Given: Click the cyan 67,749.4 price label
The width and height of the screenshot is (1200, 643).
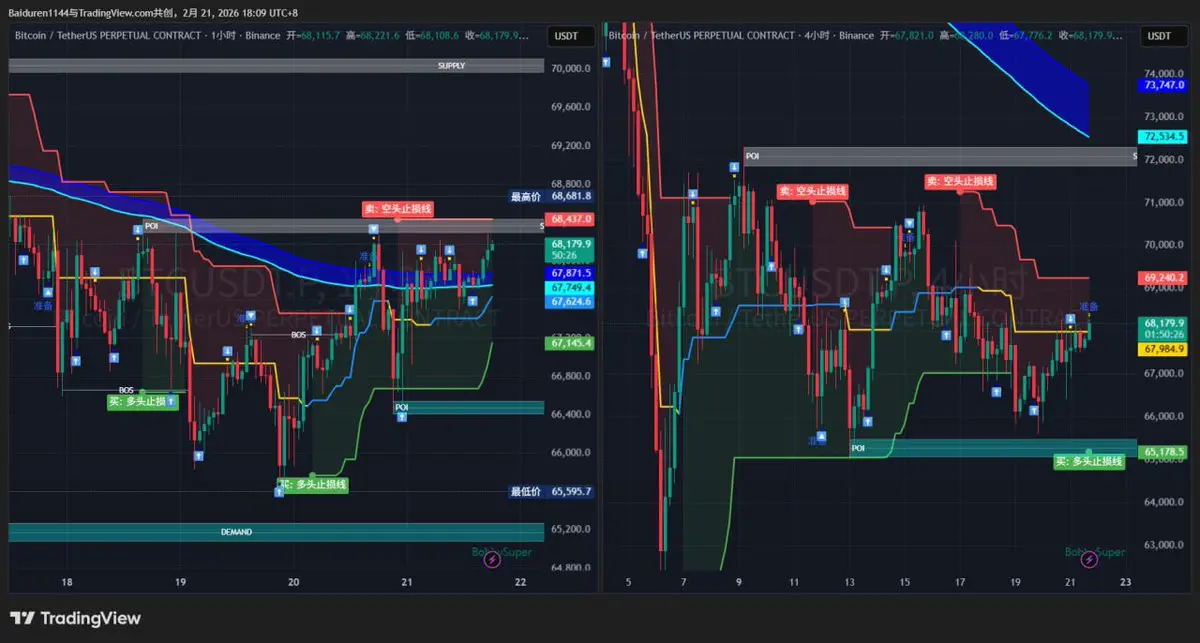Looking at the screenshot, I should [x=570, y=287].
